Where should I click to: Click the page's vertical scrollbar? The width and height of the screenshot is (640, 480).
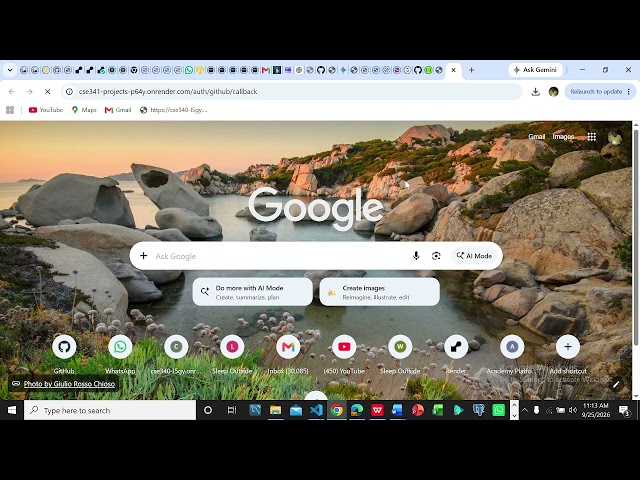[x=636, y=238]
